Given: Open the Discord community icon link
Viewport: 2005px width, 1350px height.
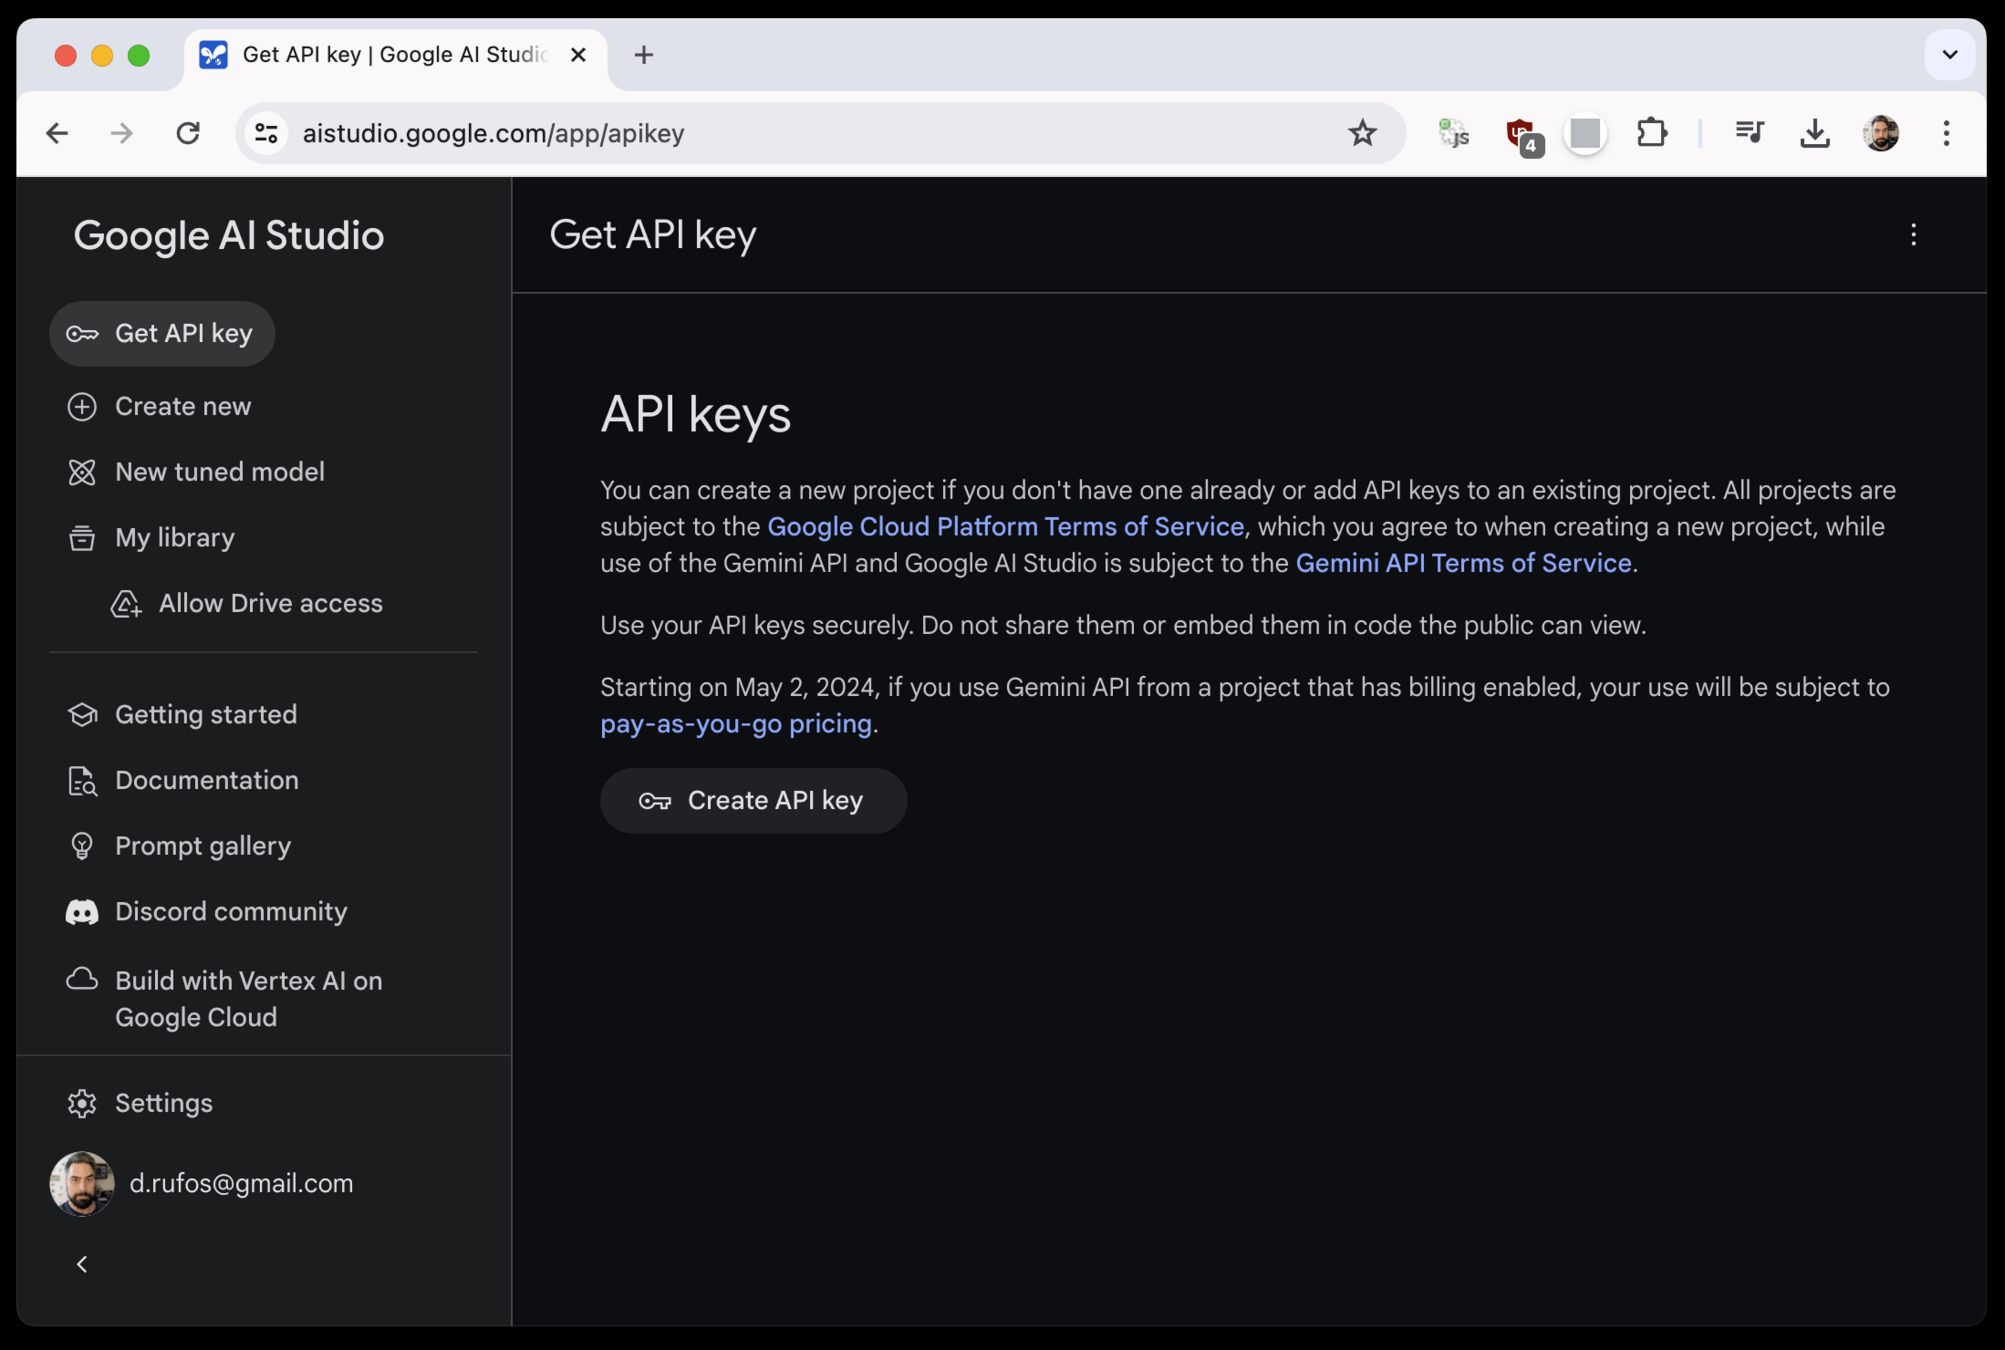Looking at the screenshot, I should pyautogui.click(x=82, y=912).
